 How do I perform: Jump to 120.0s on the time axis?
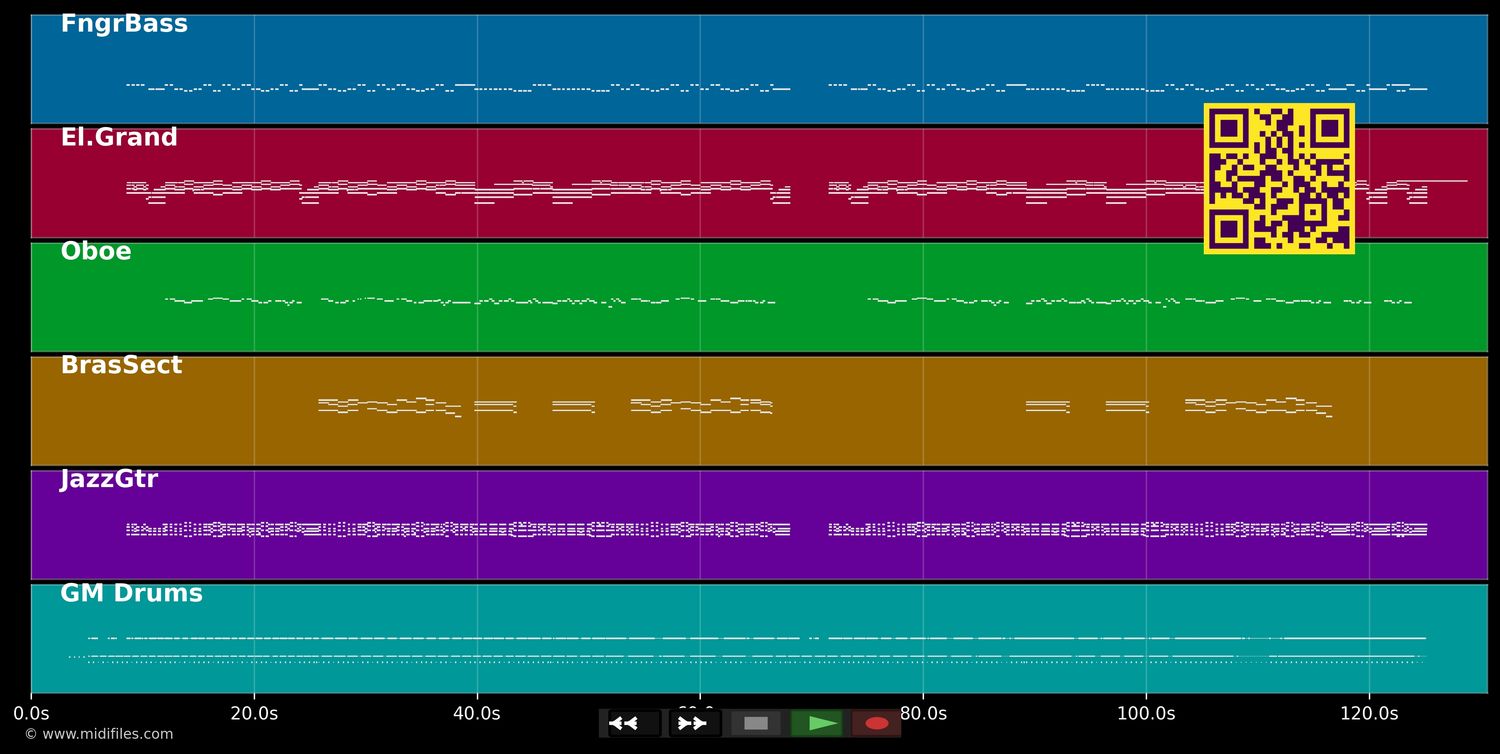[1369, 714]
